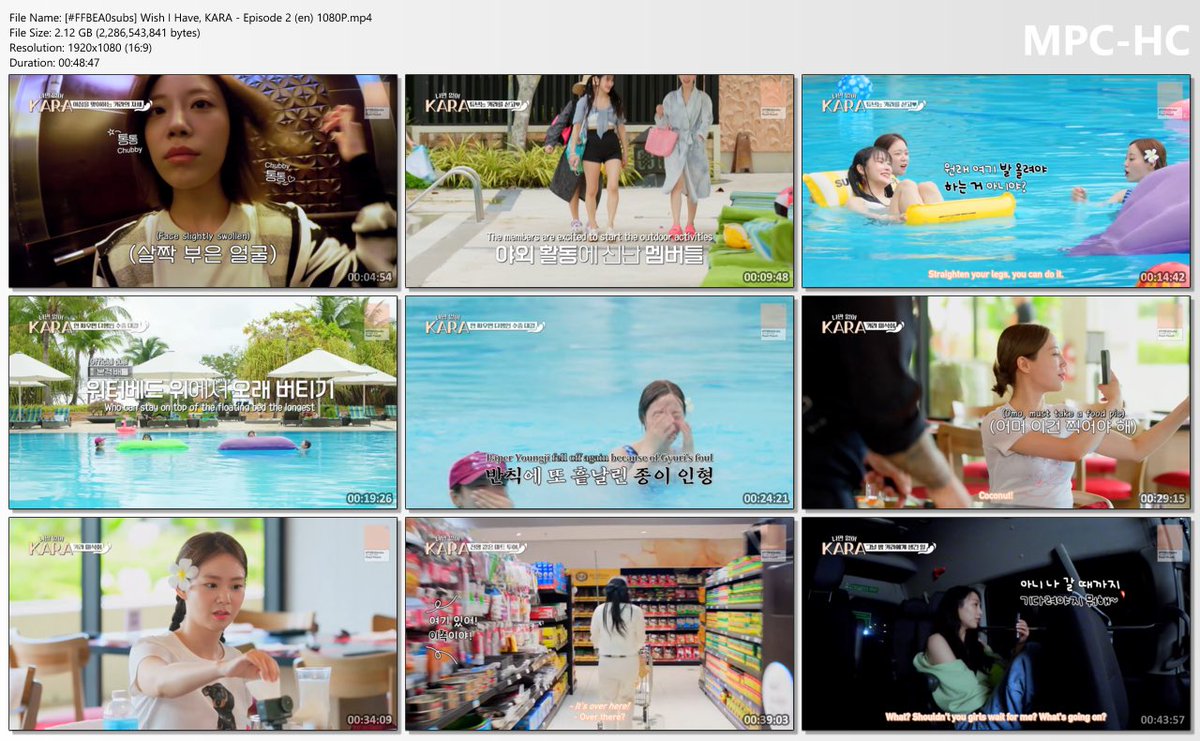
Task: Select the thumbnail timestamped 00:39:03
Action: (x=599, y=624)
